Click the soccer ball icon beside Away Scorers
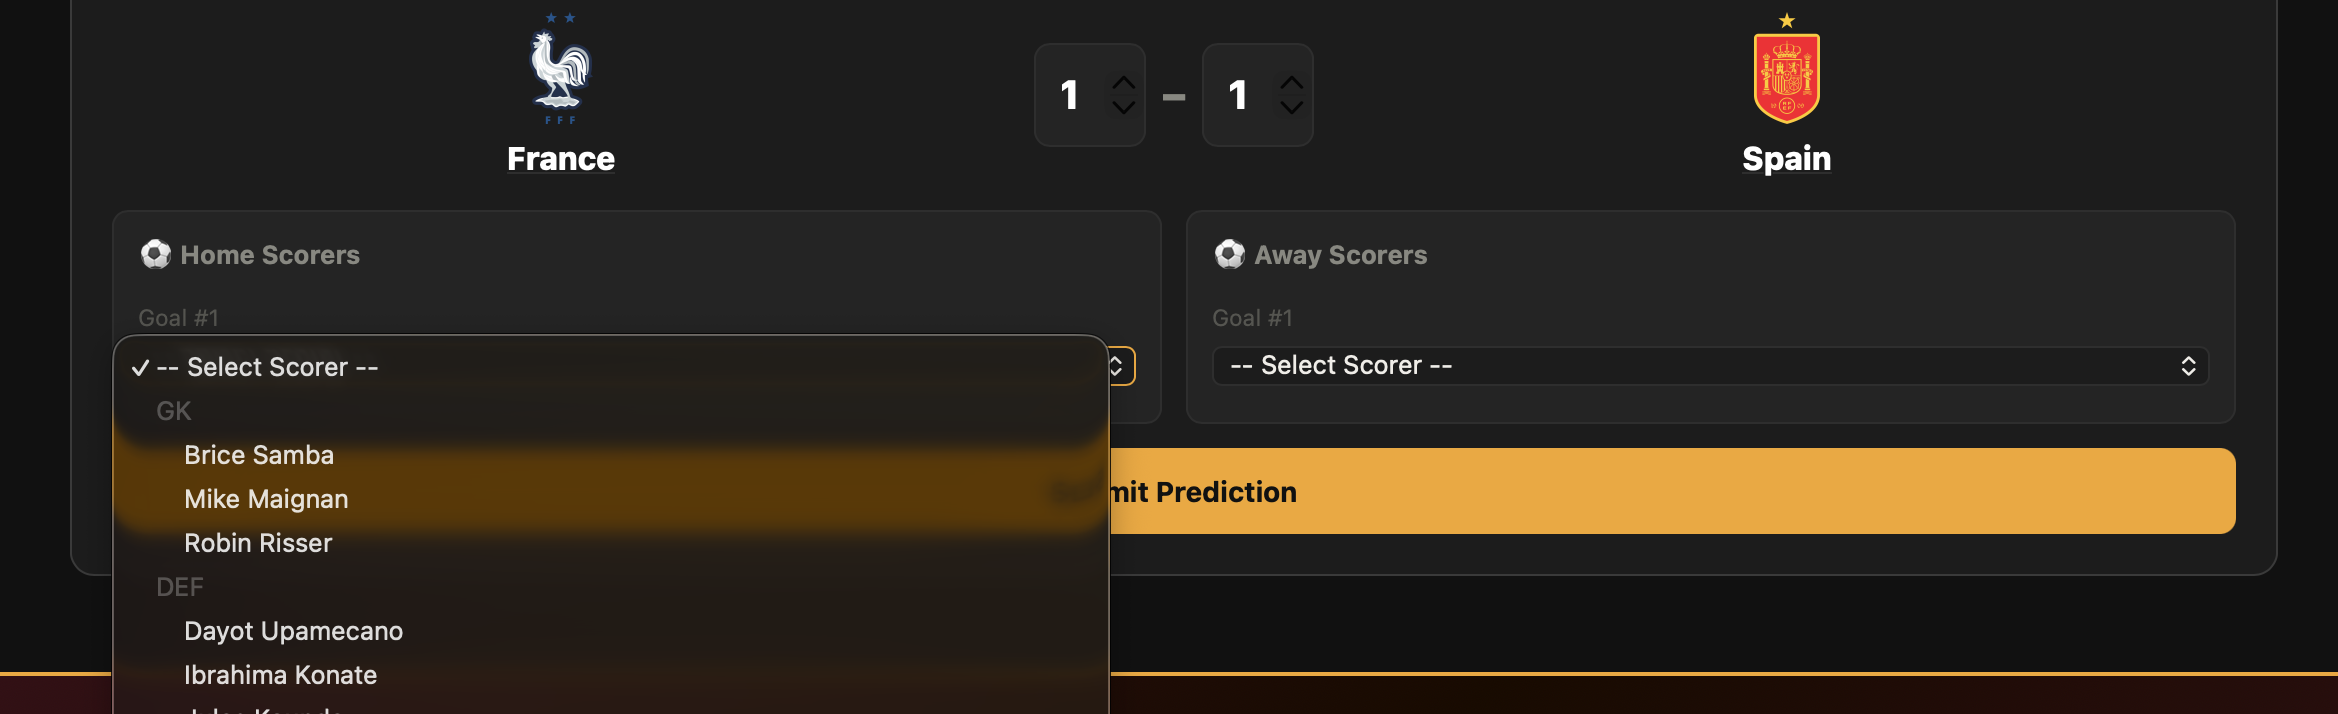 coord(1230,254)
